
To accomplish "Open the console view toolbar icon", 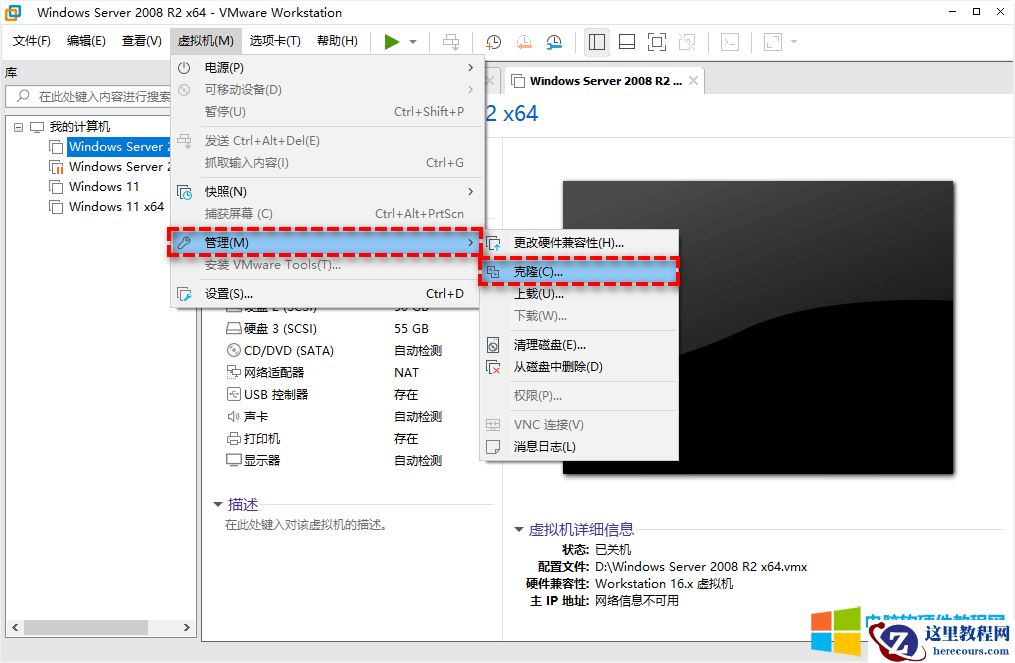I will [x=730, y=42].
